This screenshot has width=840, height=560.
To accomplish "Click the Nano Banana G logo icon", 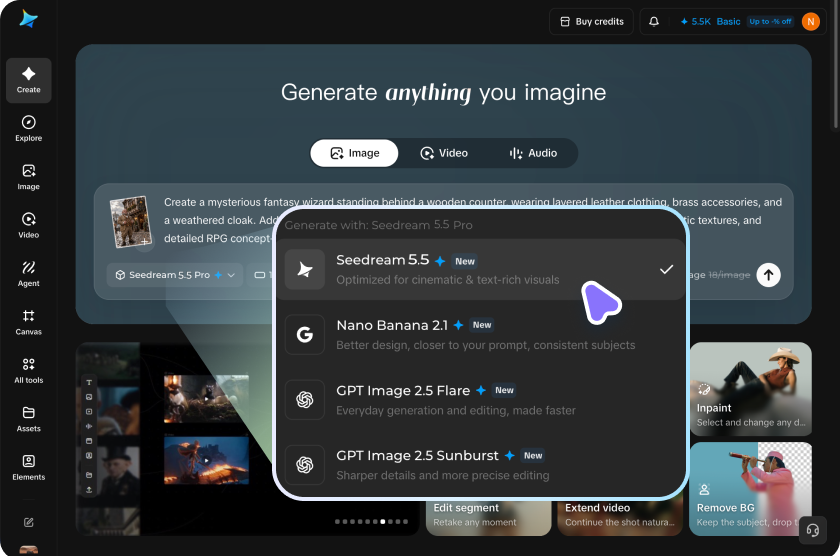I will pos(305,335).
